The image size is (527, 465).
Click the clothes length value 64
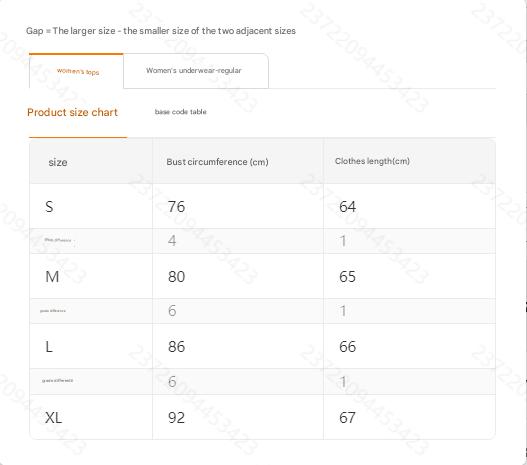tap(348, 206)
